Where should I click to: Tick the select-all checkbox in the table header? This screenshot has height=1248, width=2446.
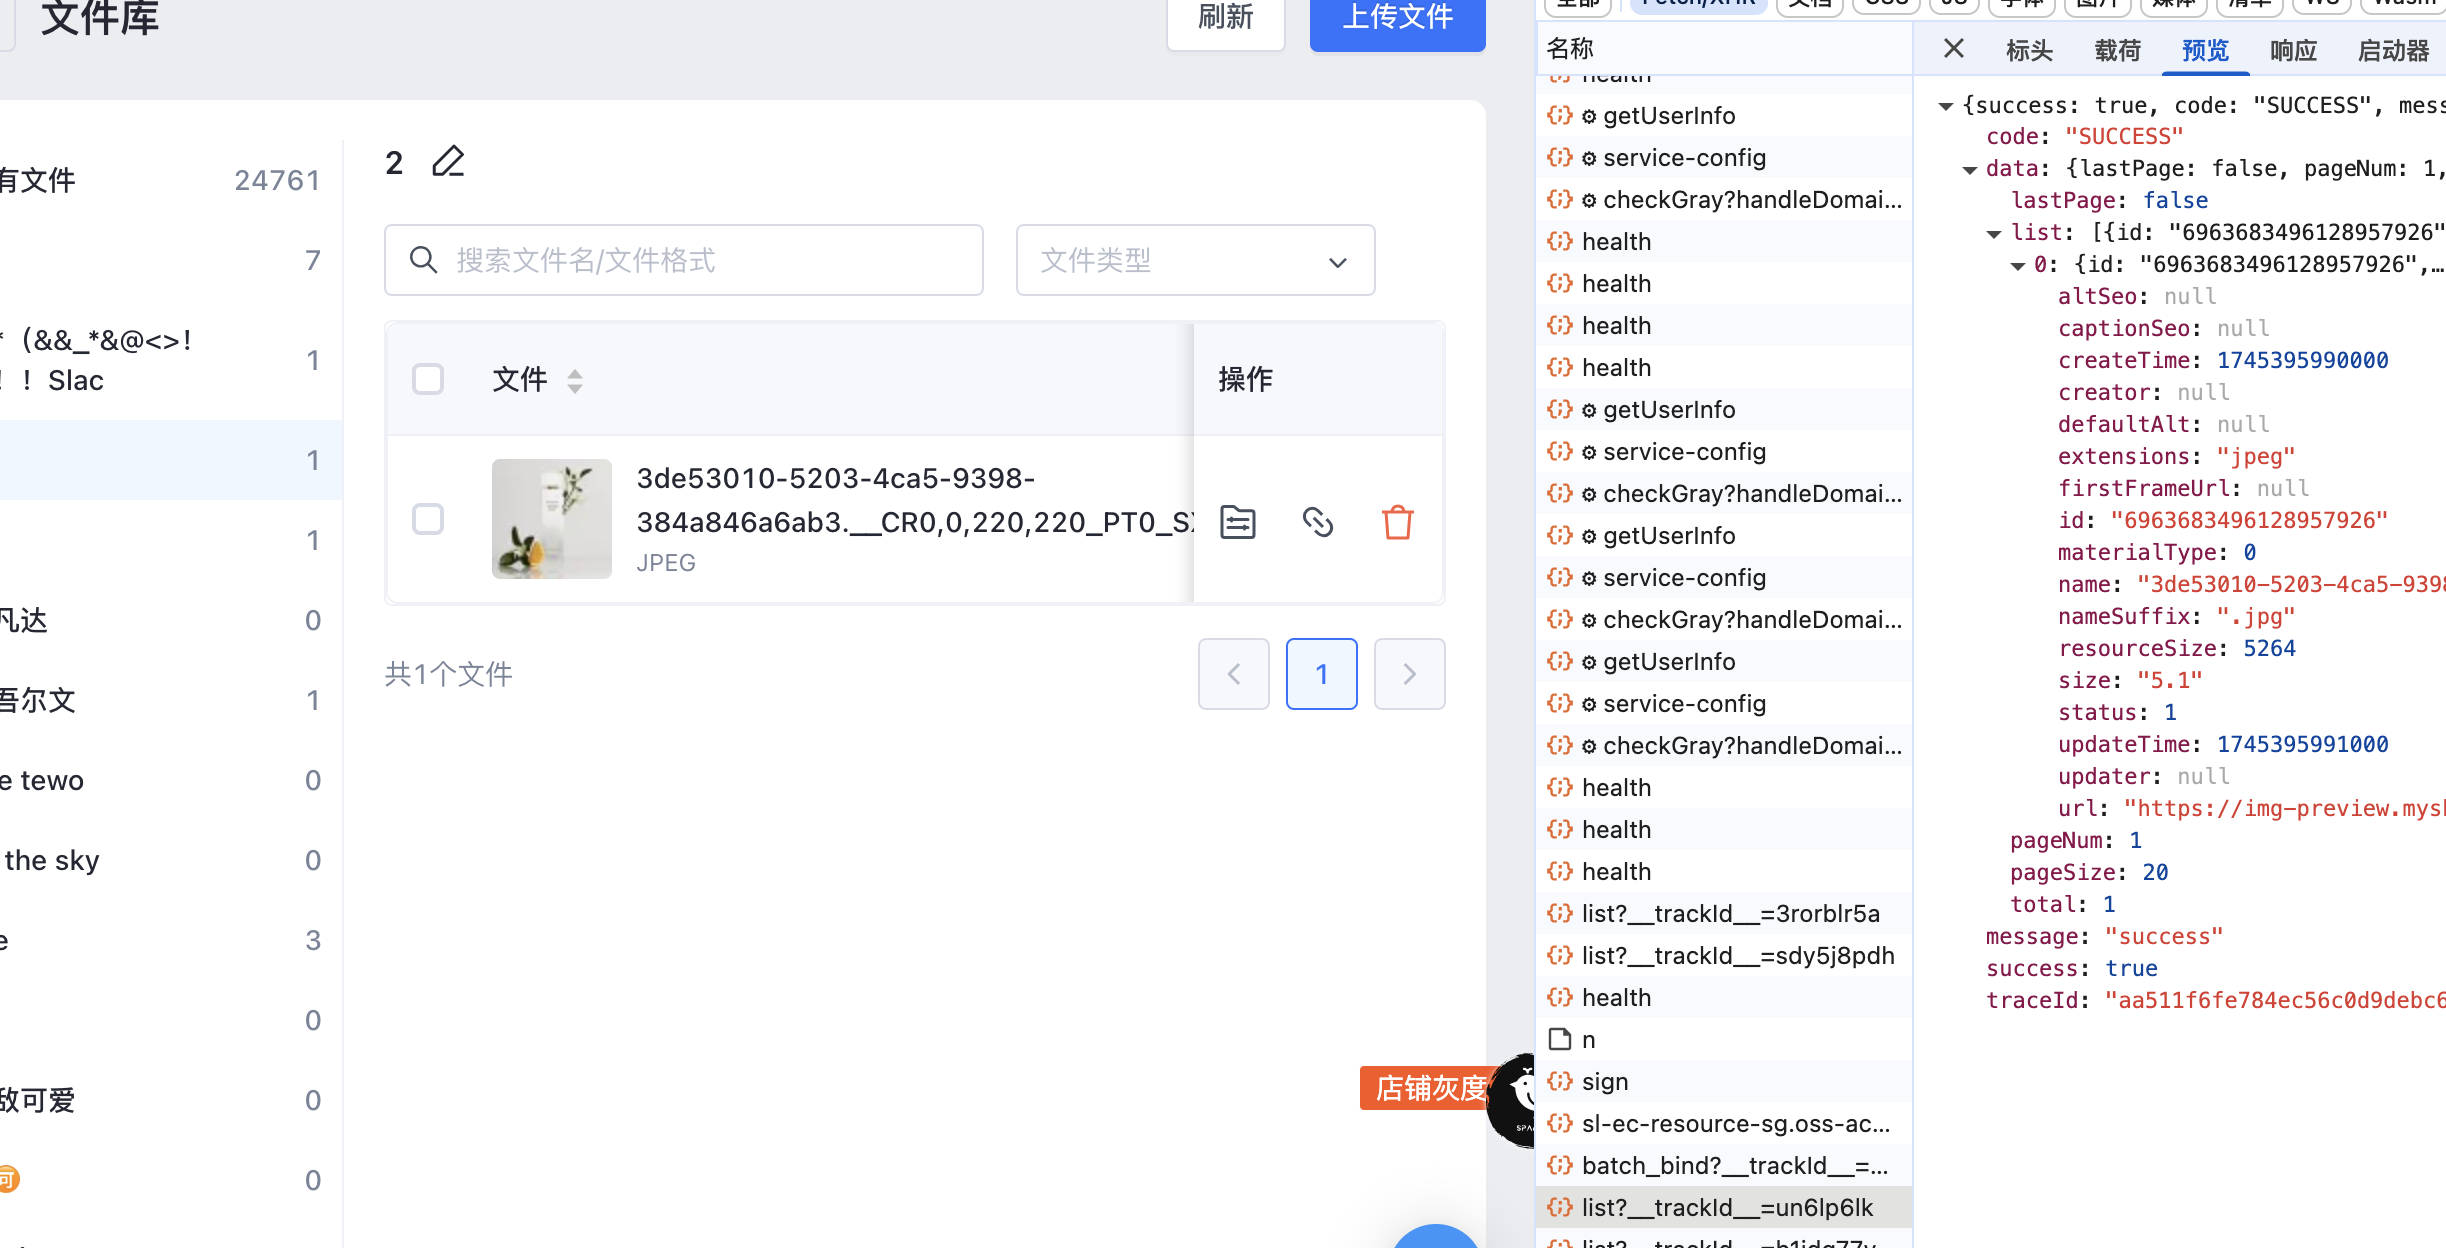[x=428, y=379]
